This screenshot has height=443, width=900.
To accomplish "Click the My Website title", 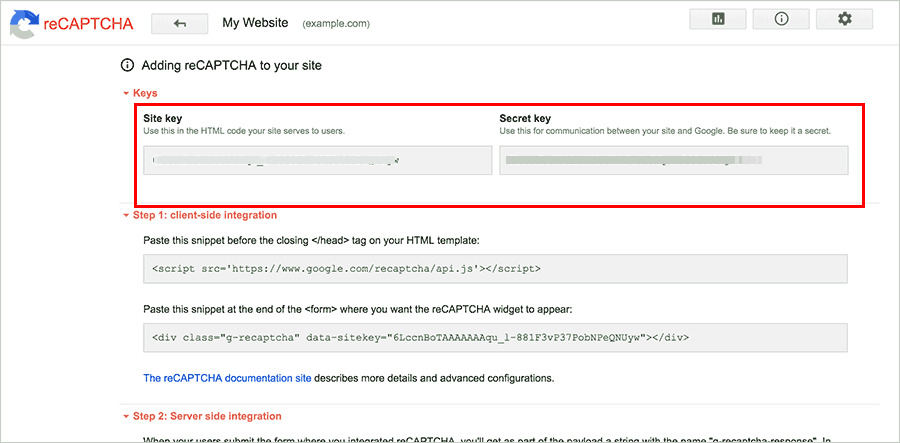I will coord(255,24).
